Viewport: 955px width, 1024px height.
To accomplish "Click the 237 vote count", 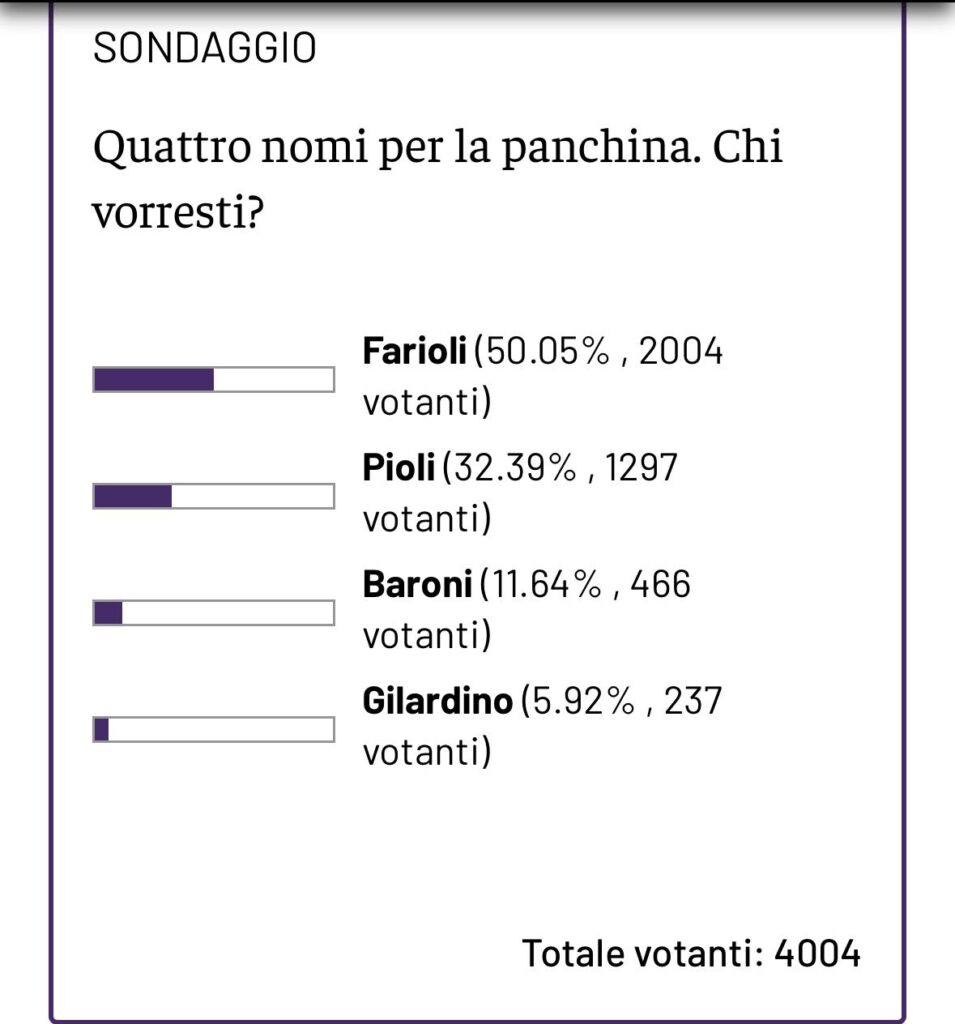I will [692, 701].
